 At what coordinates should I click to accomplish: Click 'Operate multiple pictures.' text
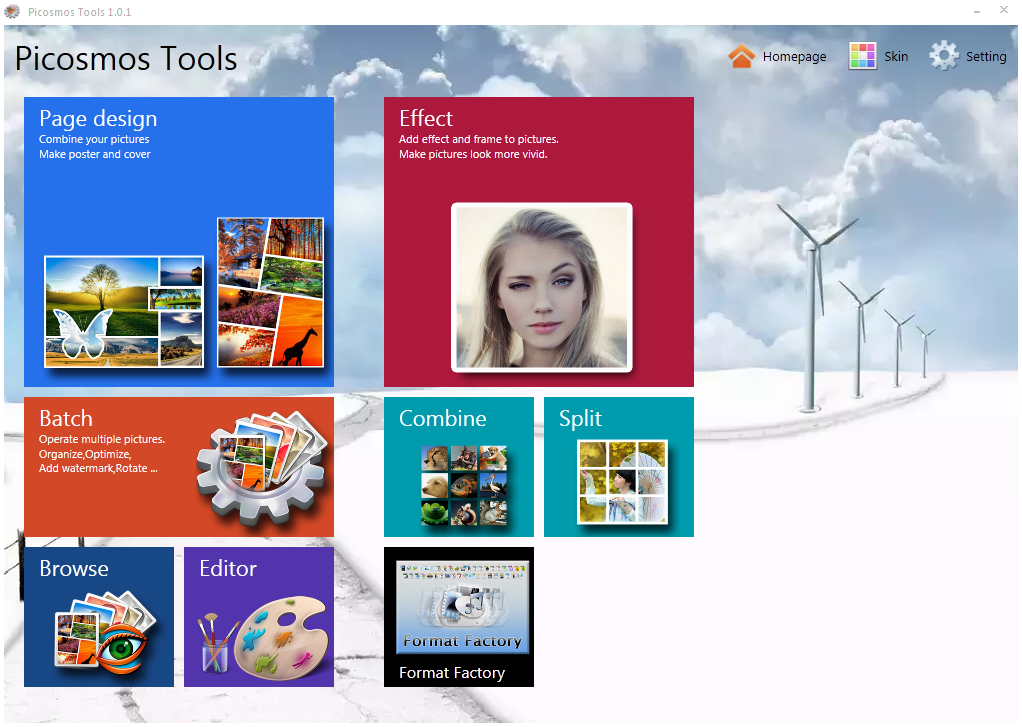pyautogui.click(x=102, y=439)
